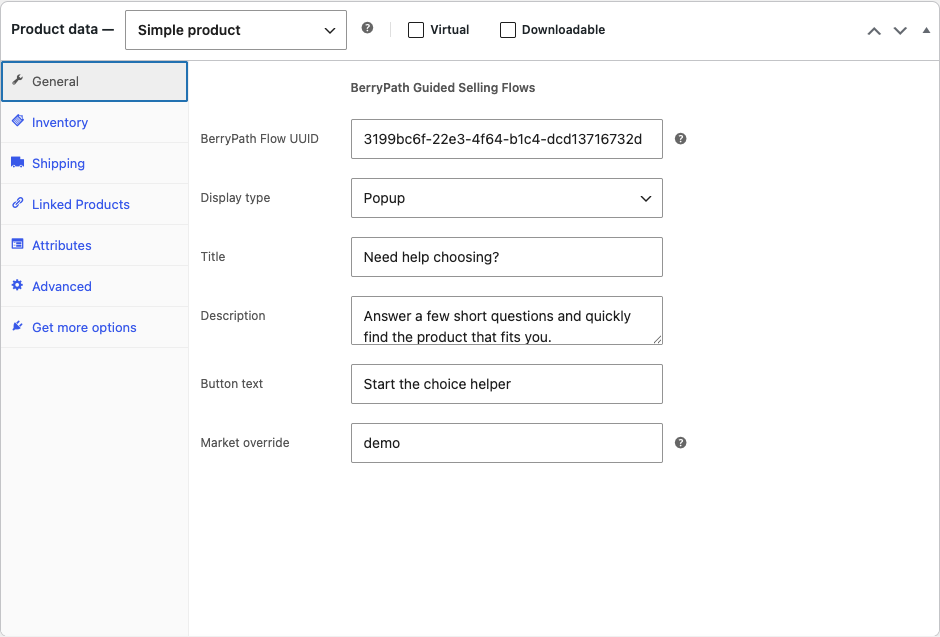Click the BerryPath Flow UUID label

coord(260,138)
